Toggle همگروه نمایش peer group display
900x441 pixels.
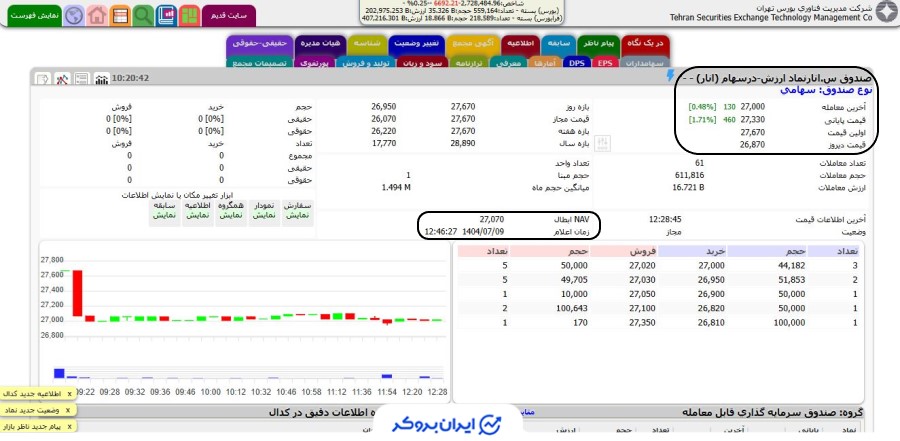(x=232, y=210)
